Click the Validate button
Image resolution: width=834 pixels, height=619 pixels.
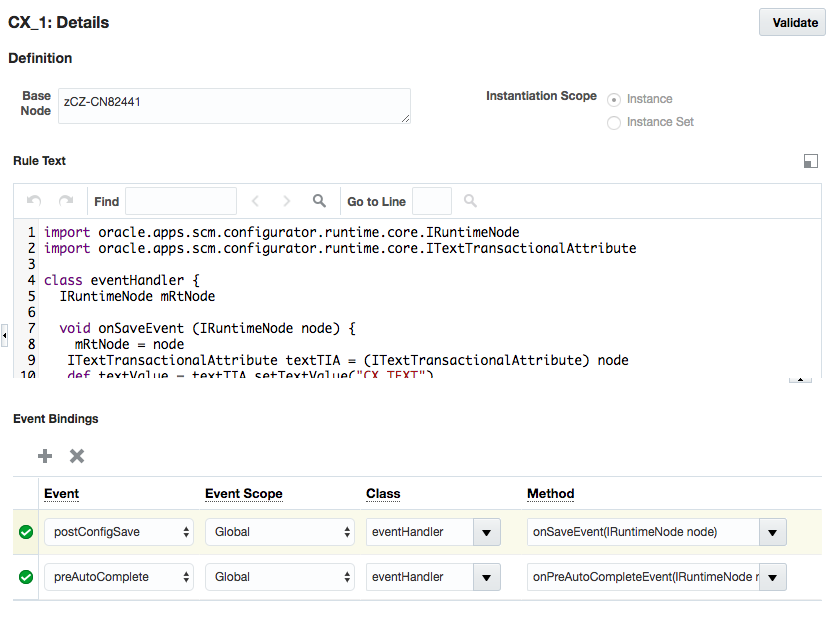(794, 22)
